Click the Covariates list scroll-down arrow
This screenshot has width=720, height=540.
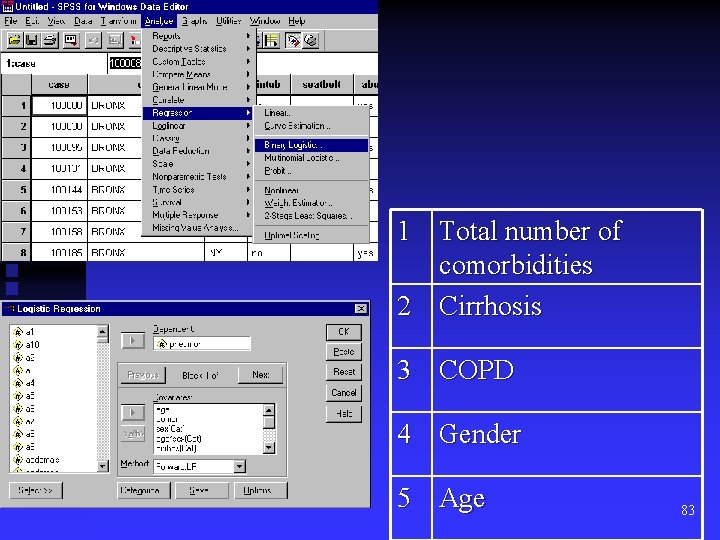(x=270, y=447)
